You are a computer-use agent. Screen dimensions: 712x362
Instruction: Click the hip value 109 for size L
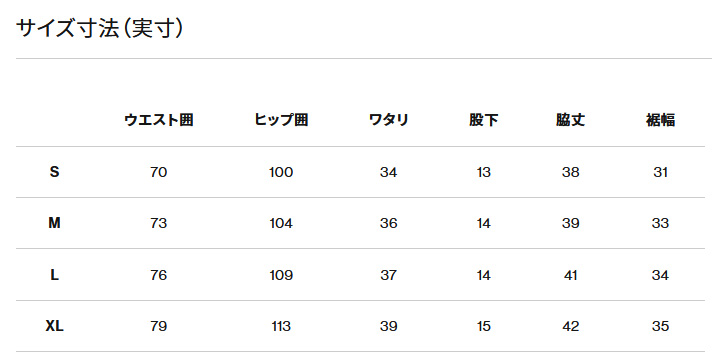coord(281,275)
